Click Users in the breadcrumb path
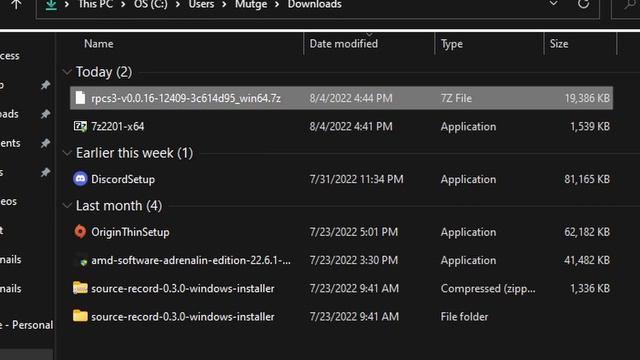640x360 pixels. click(201, 4)
